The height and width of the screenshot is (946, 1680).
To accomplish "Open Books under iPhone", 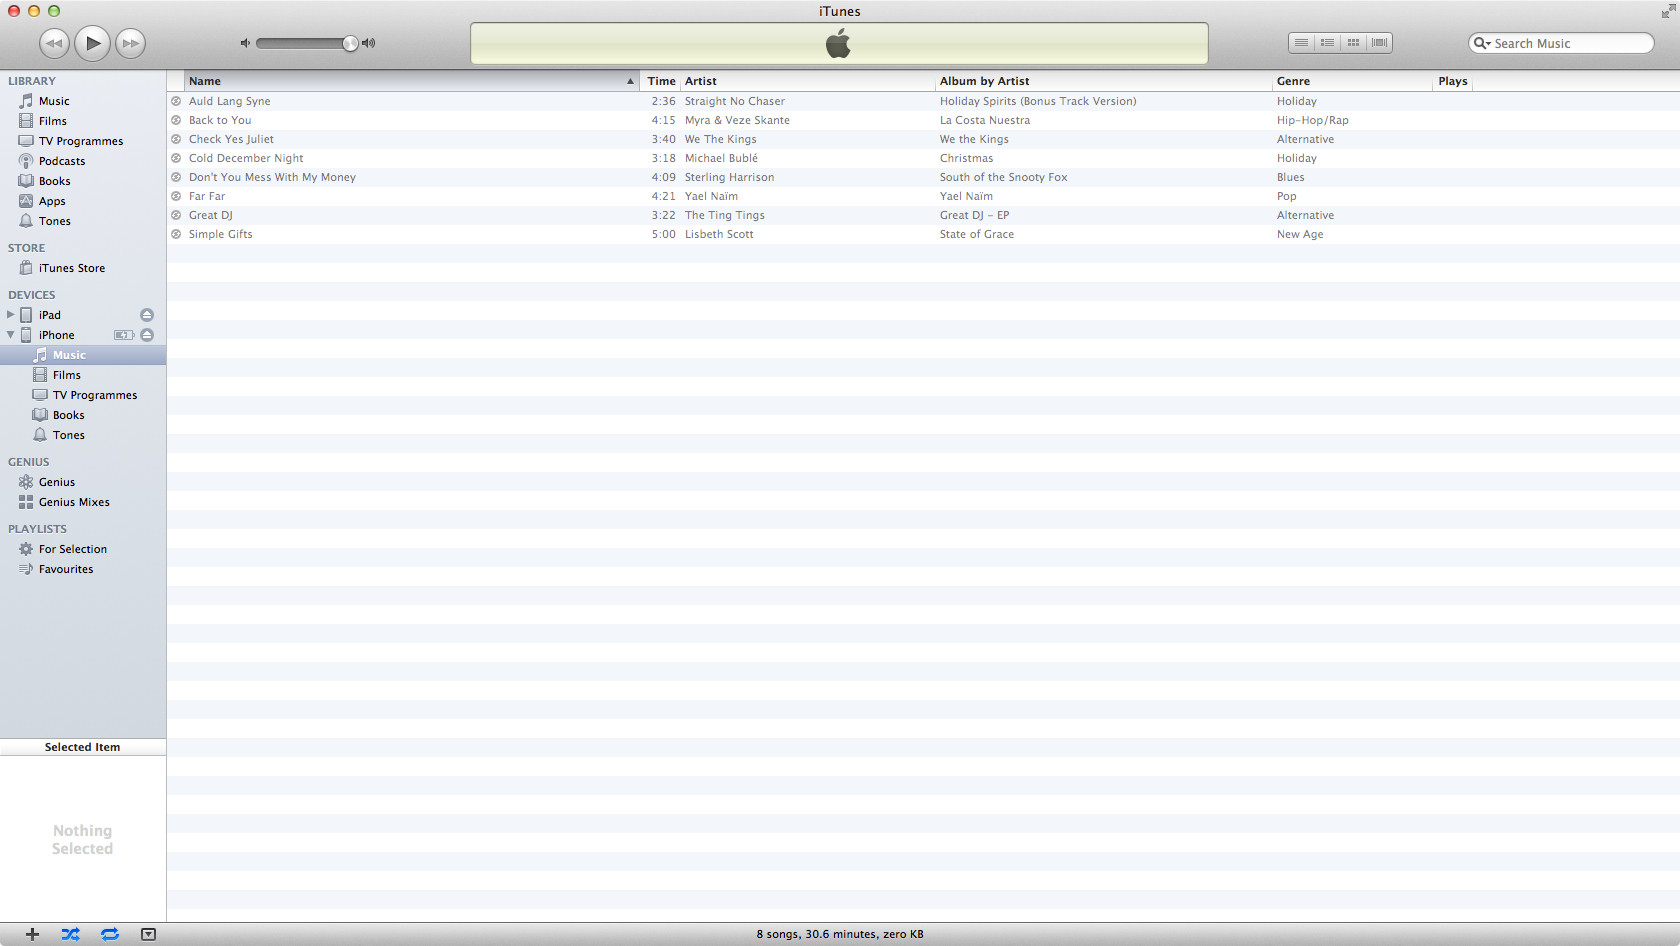I will pyautogui.click(x=68, y=415).
